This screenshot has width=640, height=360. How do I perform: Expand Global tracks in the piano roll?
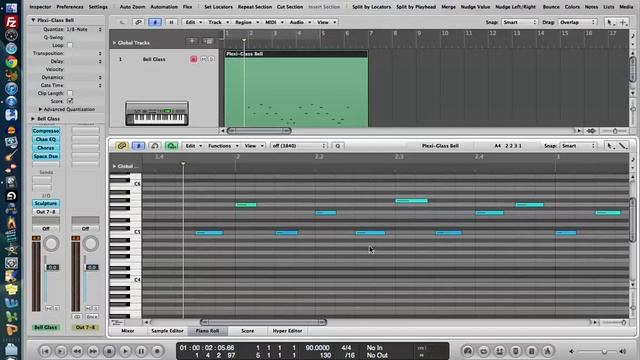pos(114,166)
